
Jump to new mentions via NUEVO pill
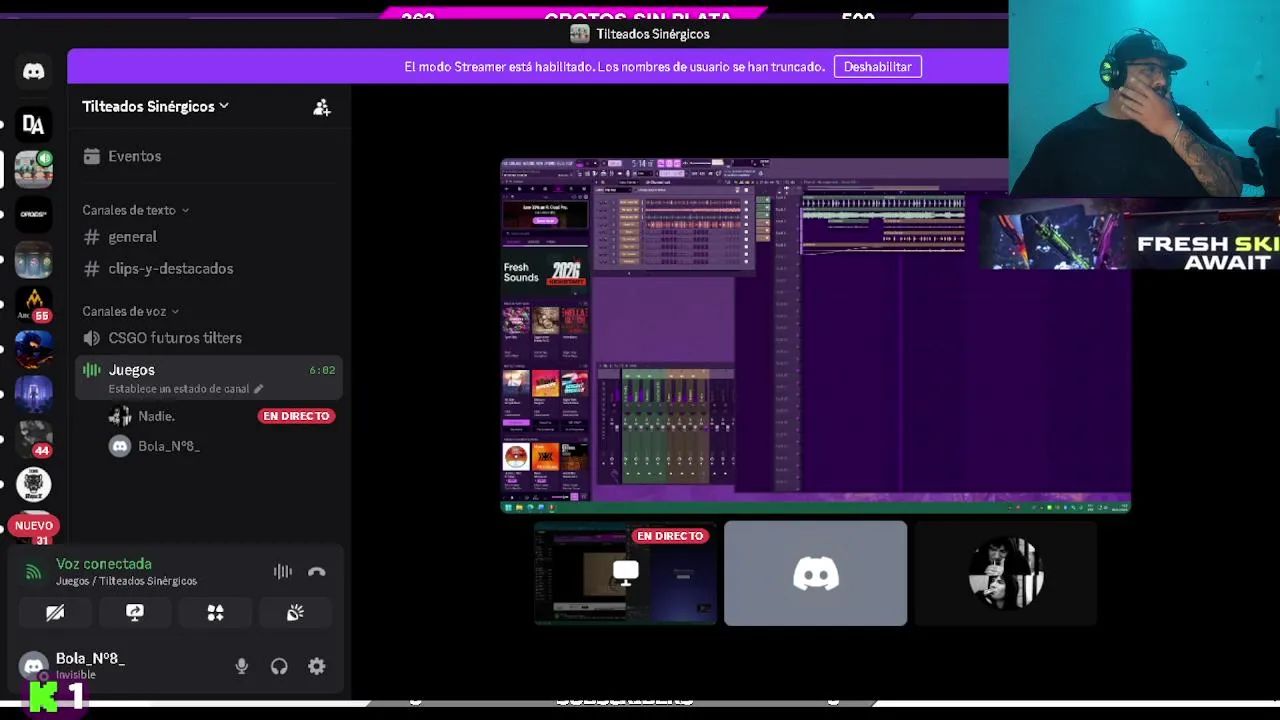(34, 525)
